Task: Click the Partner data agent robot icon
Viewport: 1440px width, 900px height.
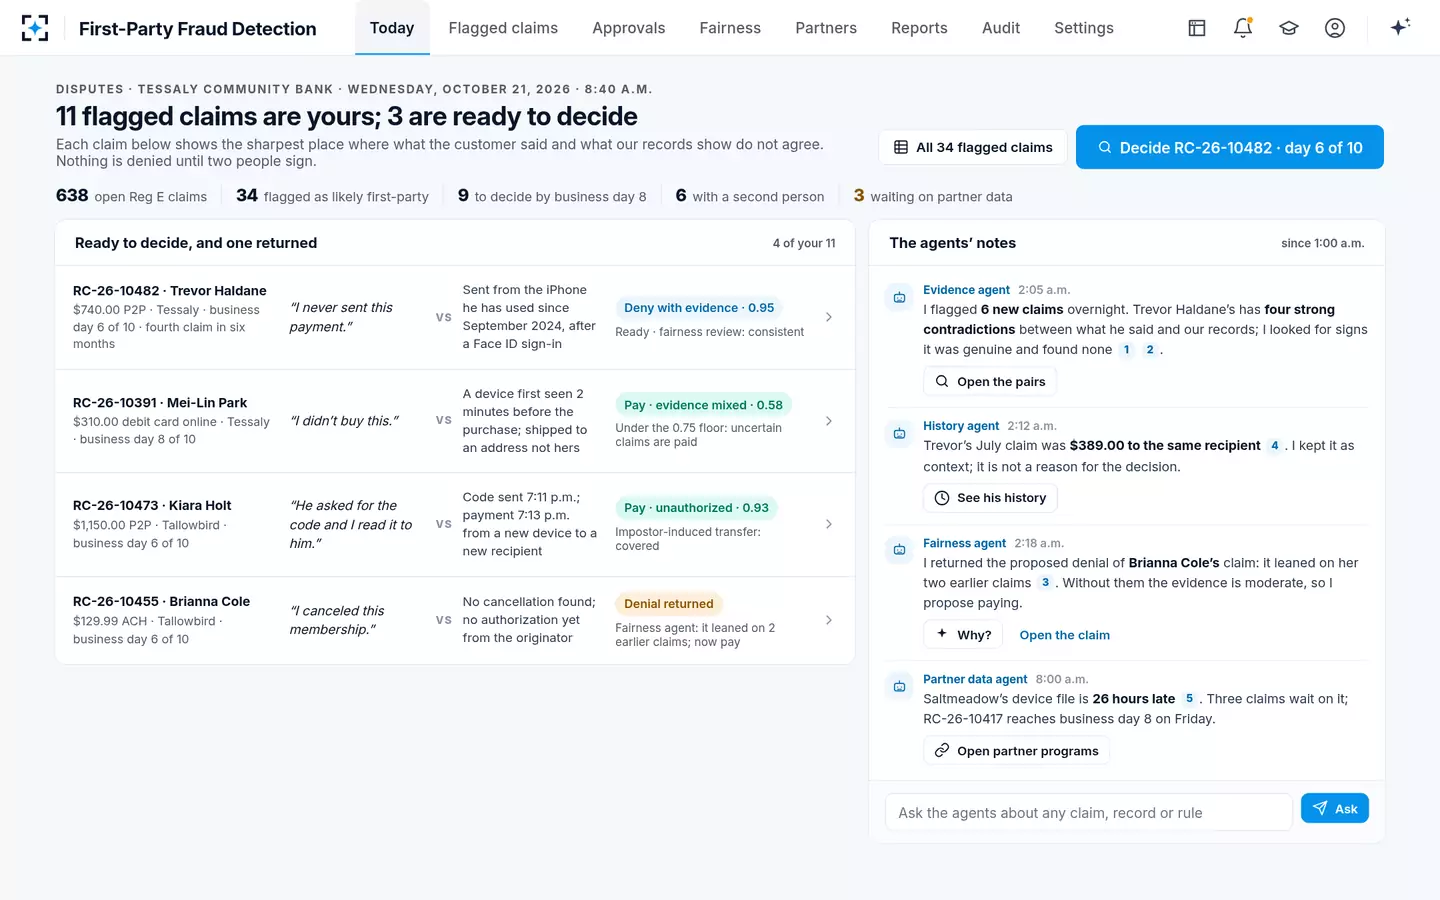Action: pyautogui.click(x=899, y=686)
